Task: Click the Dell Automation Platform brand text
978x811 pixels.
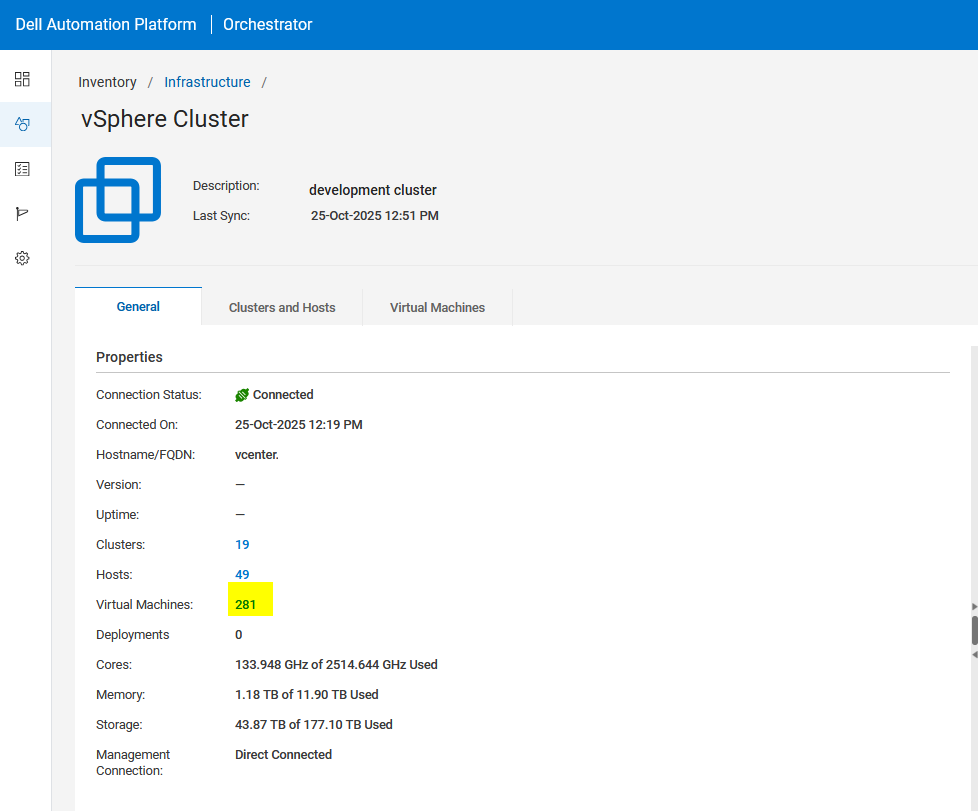Action: tap(105, 24)
